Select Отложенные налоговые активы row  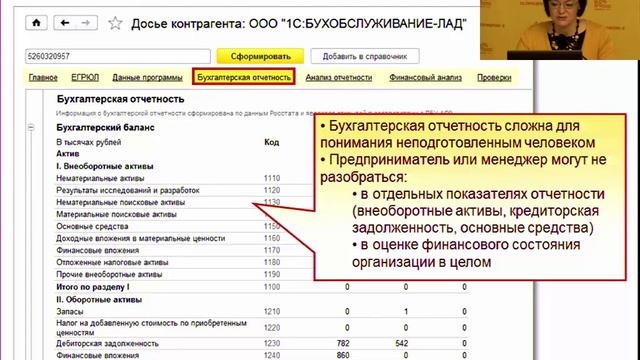tap(112, 262)
